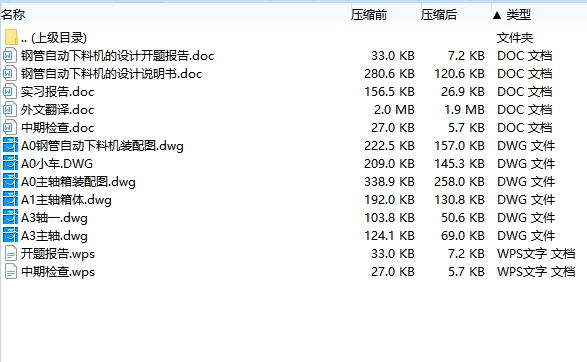The image size is (587, 362).
Task: Select file A3轴一.dwg
Action: pos(54,217)
